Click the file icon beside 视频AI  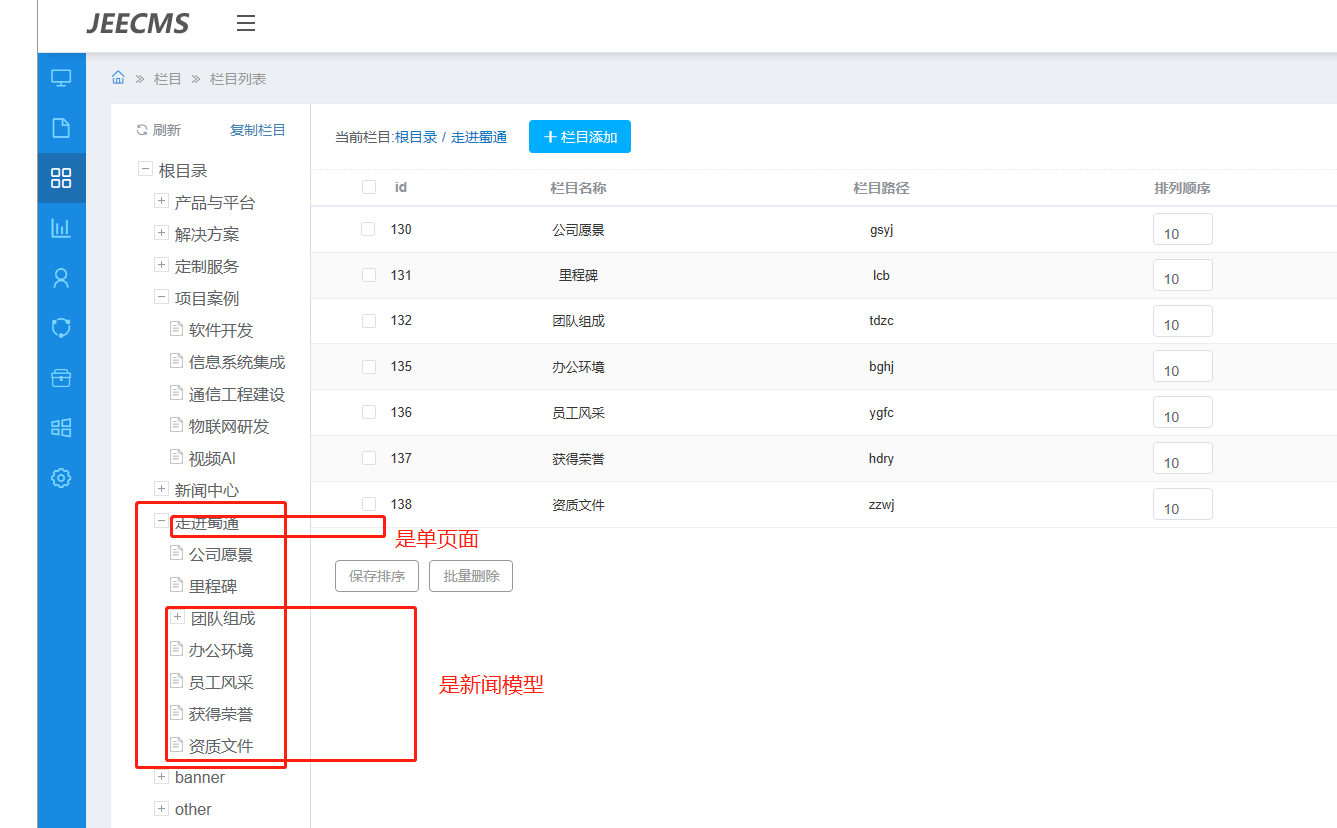[177, 457]
